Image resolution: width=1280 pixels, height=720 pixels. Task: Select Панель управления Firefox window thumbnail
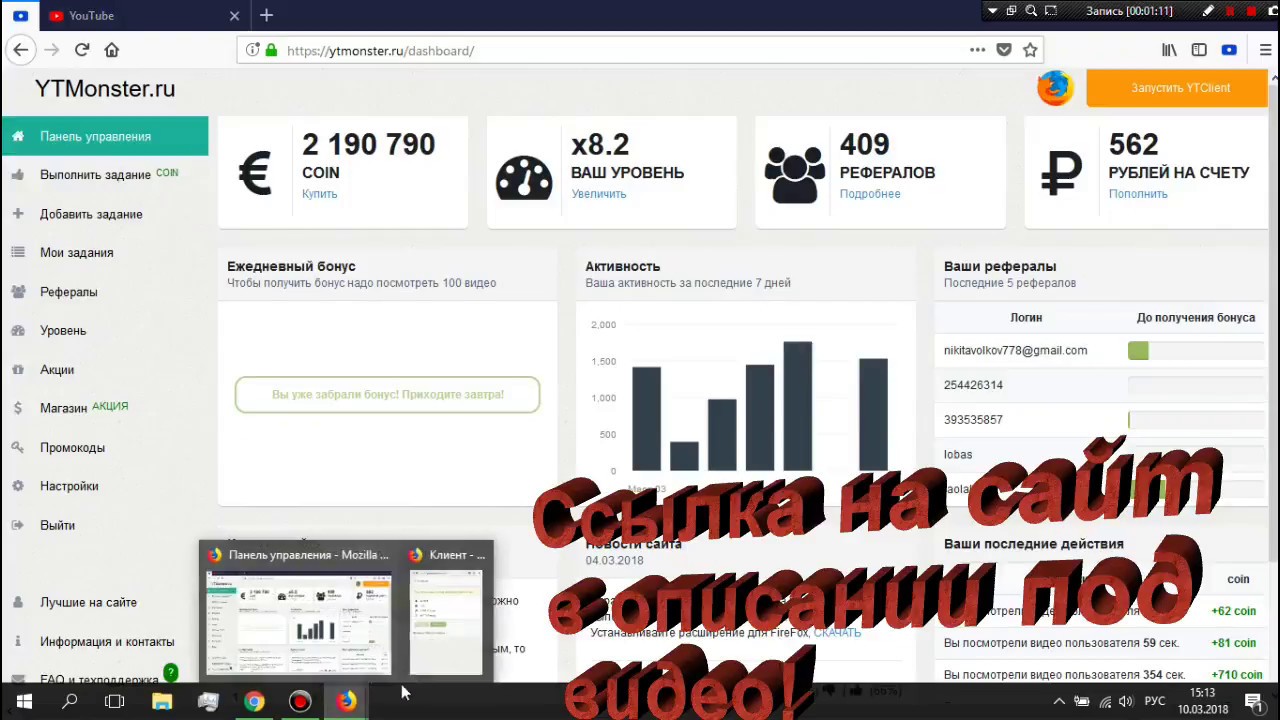pos(298,611)
